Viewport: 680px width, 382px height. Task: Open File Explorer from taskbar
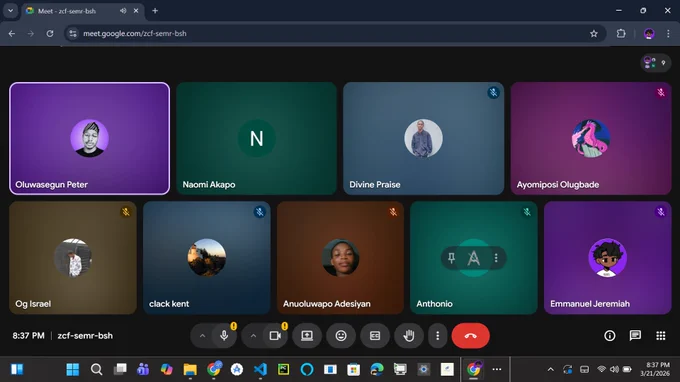pyautogui.click(x=190, y=369)
